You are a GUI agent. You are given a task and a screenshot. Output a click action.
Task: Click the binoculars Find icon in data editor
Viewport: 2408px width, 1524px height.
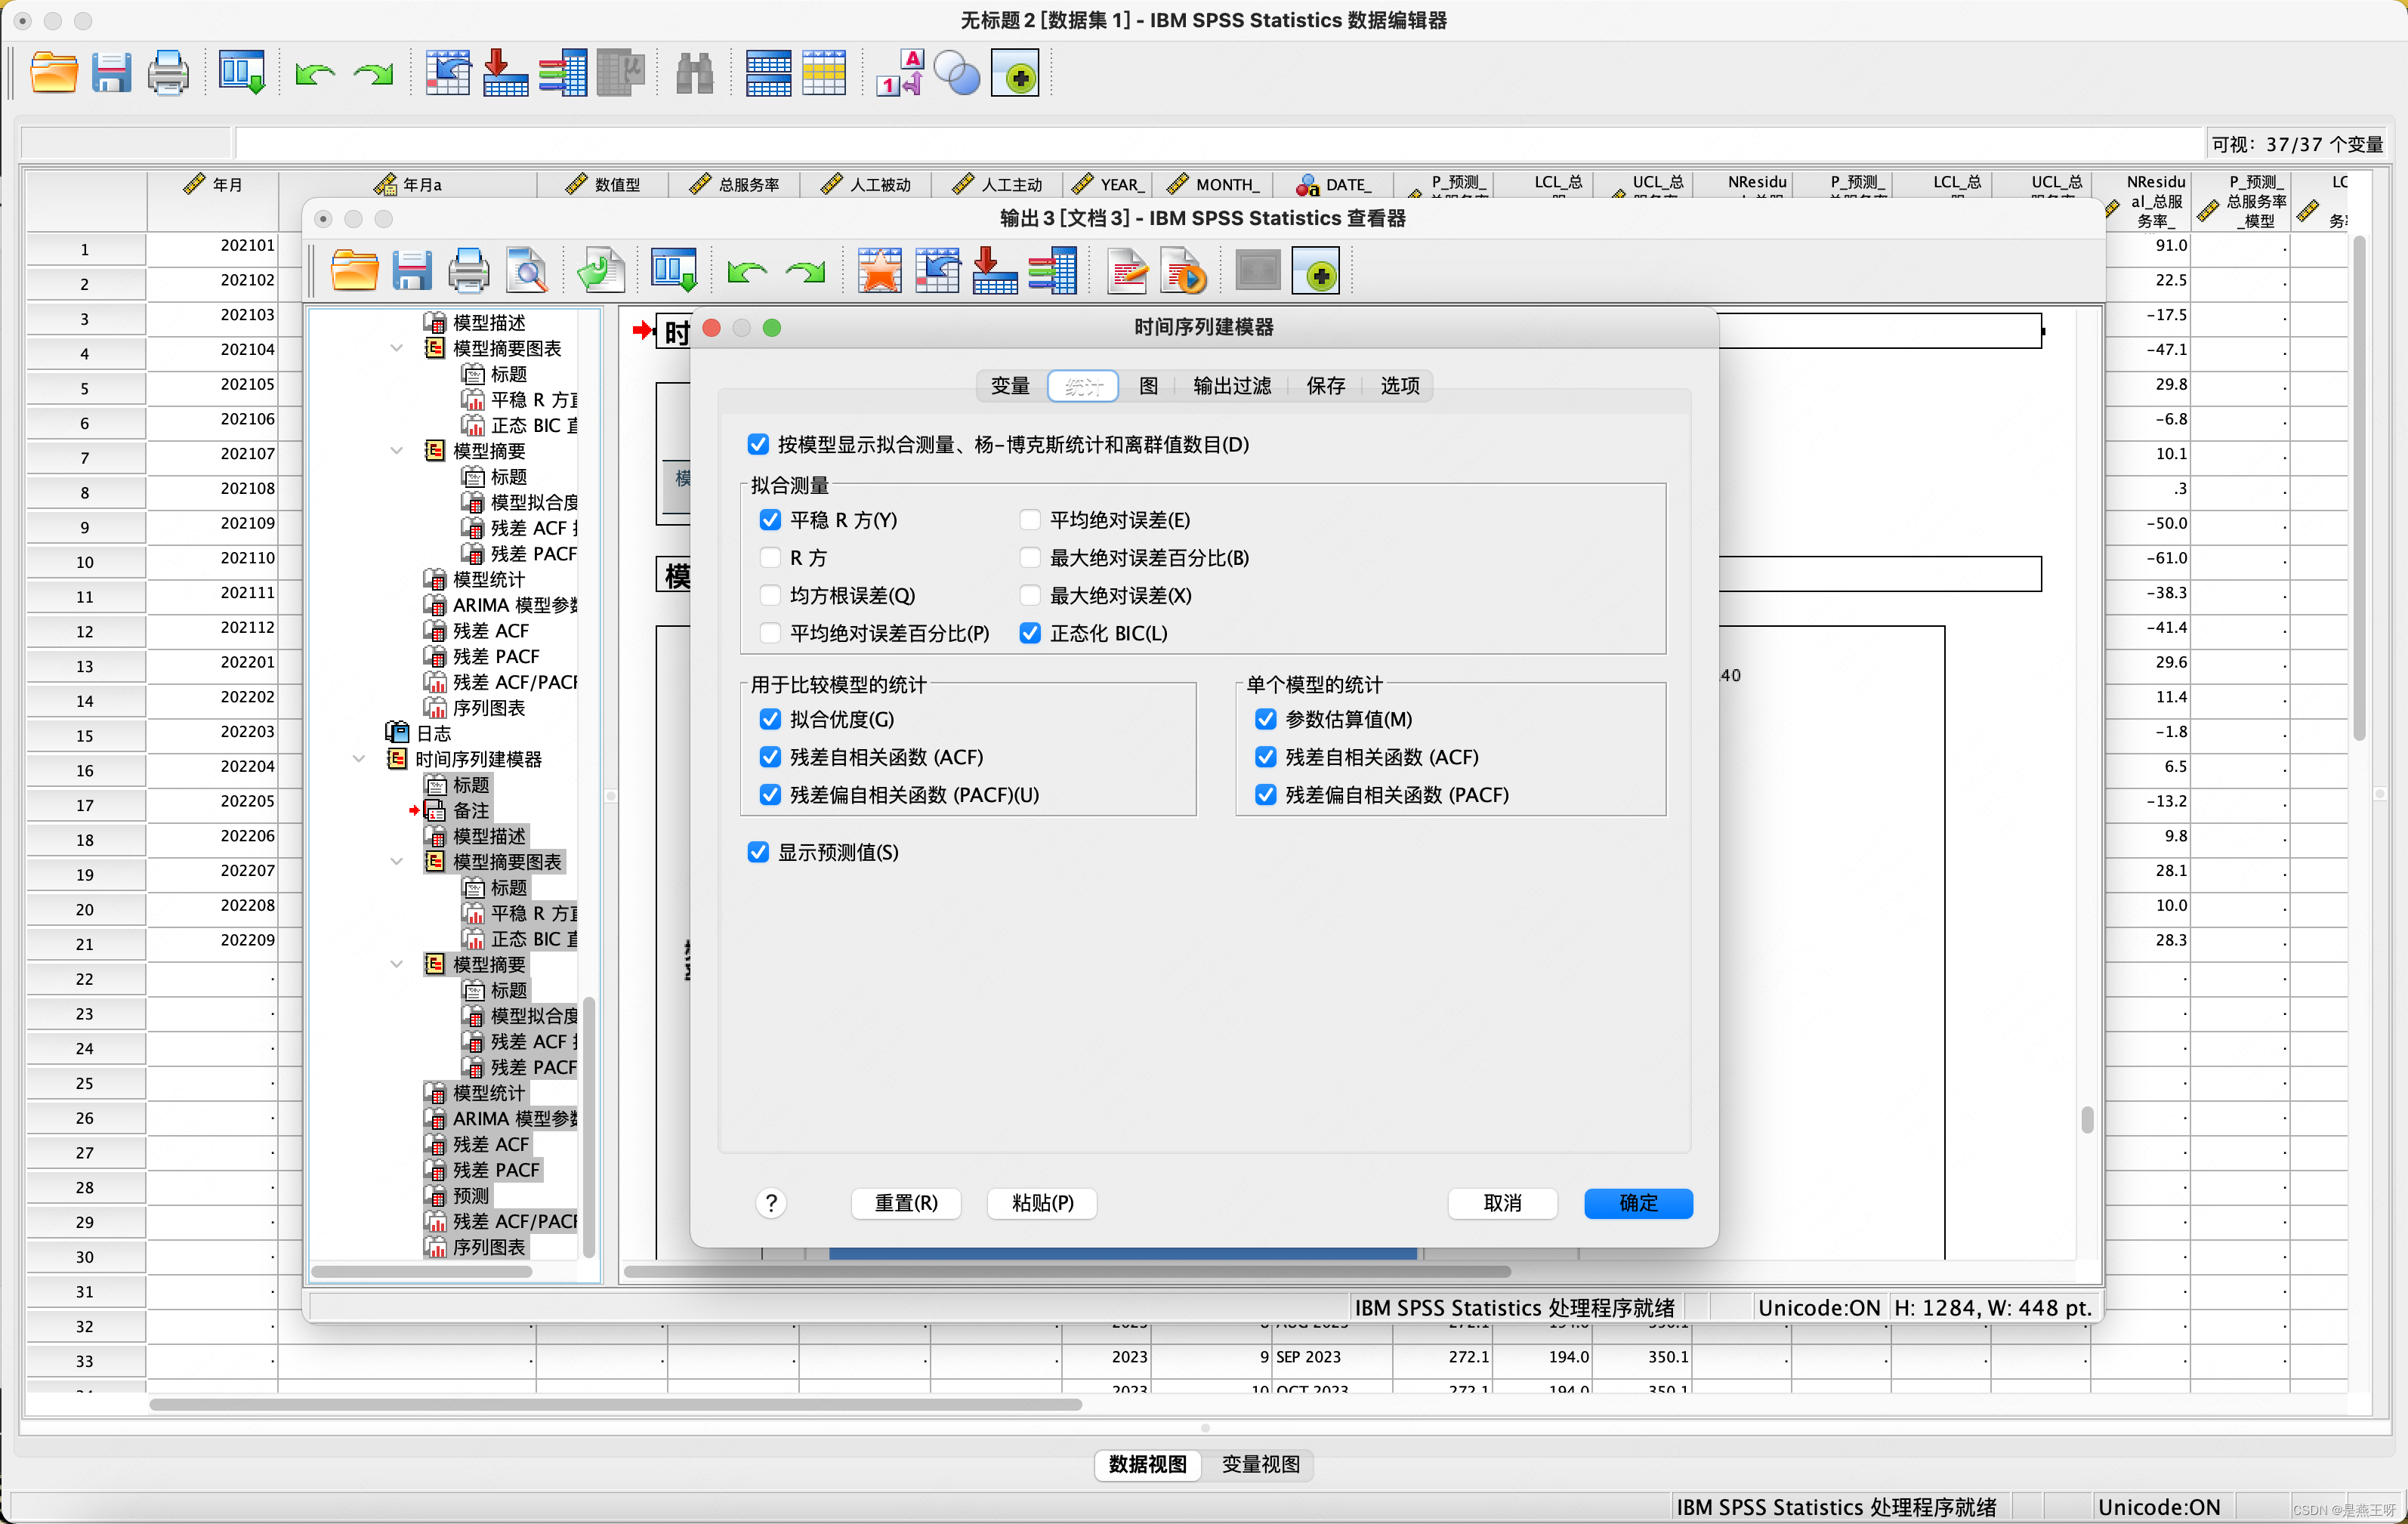click(694, 74)
